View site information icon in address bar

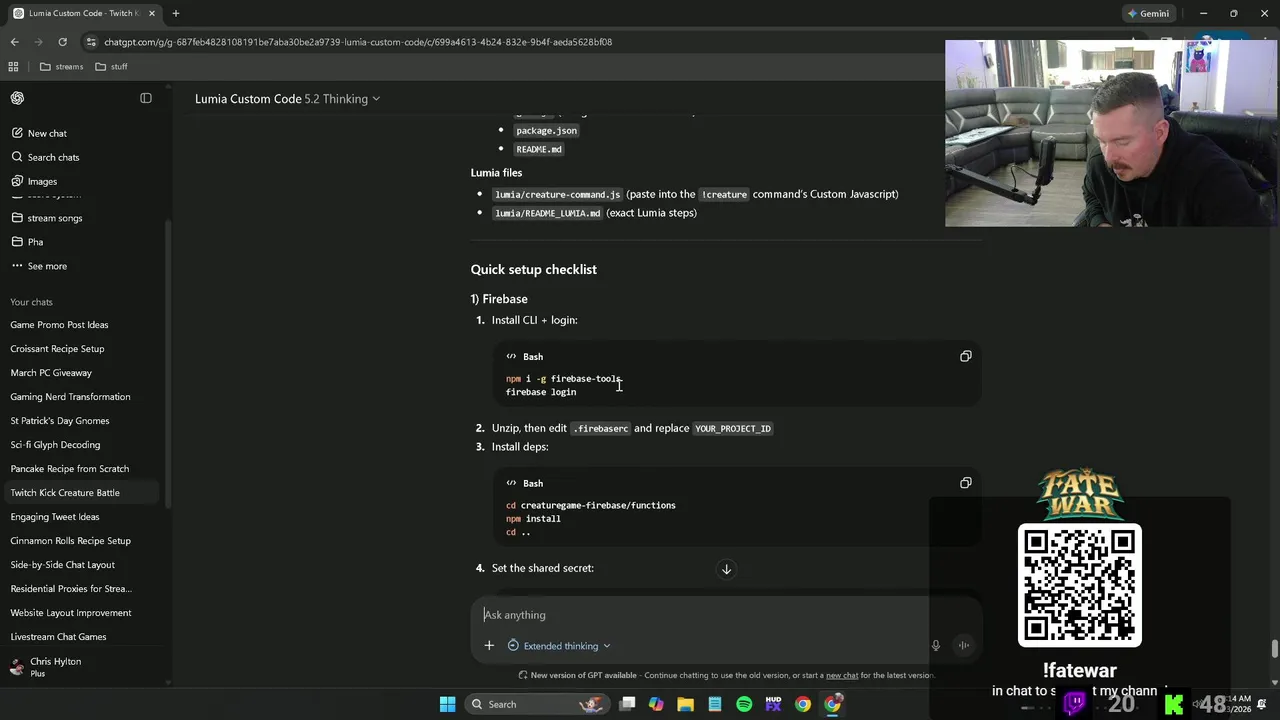(91, 42)
